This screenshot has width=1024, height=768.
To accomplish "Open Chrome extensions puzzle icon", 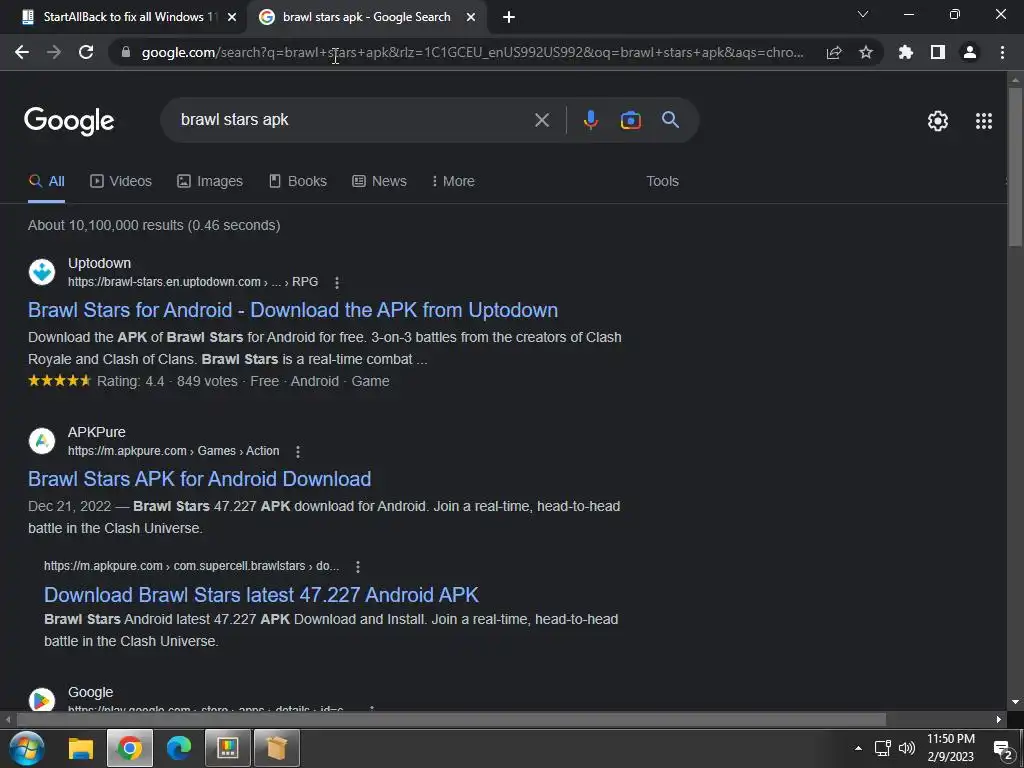I will coord(906,52).
